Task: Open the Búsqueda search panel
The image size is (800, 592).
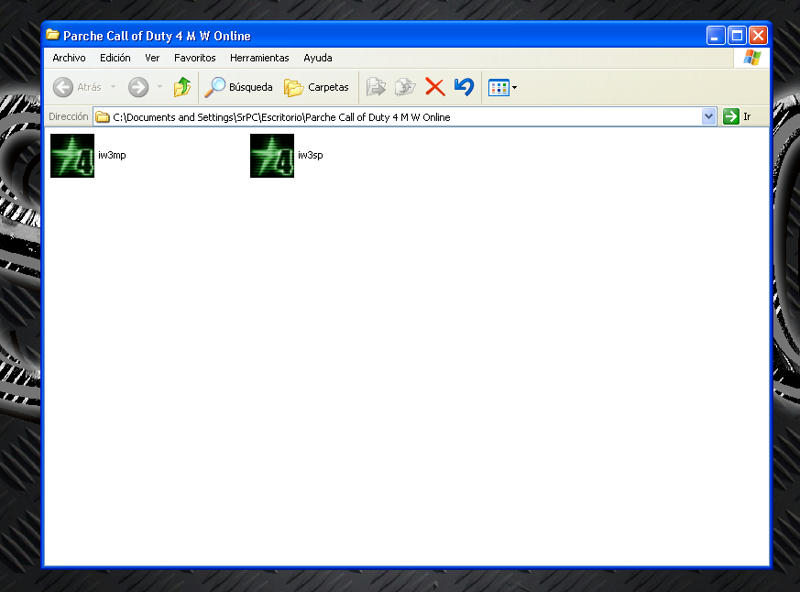Action: click(239, 87)
